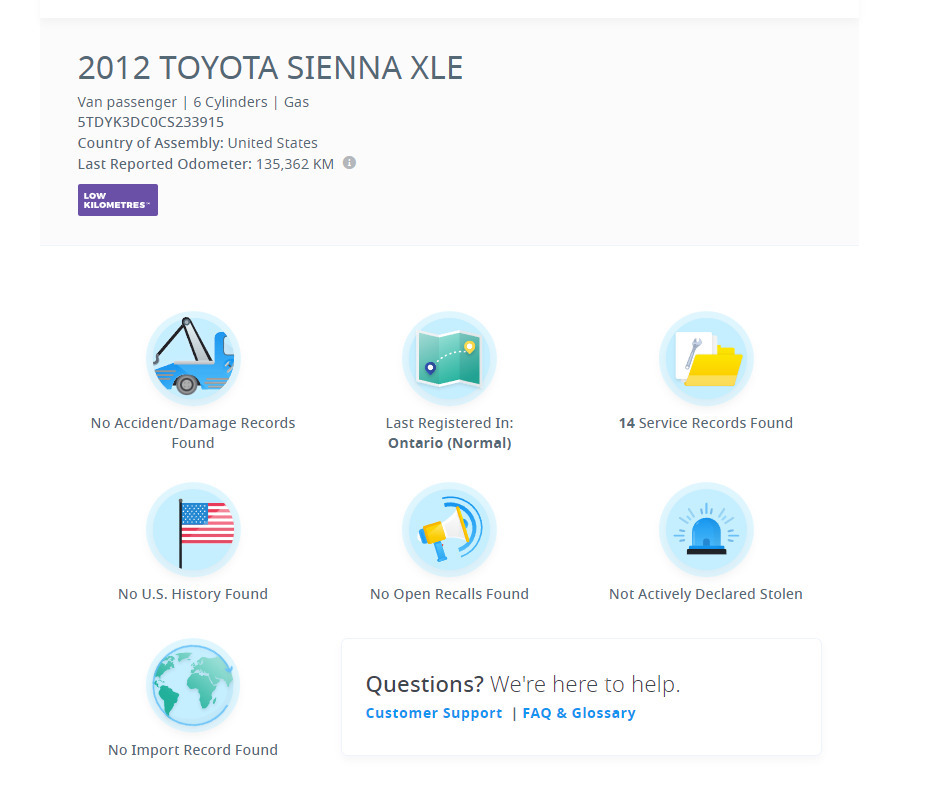This screenshot has height=805, width=928.
Task: Click the Ontario (Normal) registration text
Action: [x=449, y=442]
